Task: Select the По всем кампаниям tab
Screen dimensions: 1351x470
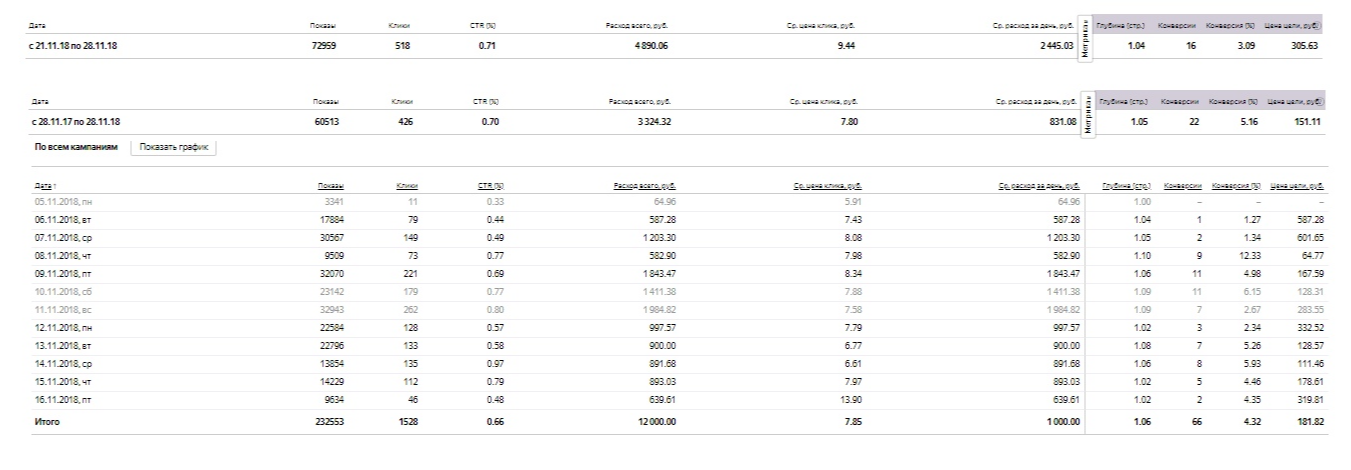Action: [x=76, y=147]
